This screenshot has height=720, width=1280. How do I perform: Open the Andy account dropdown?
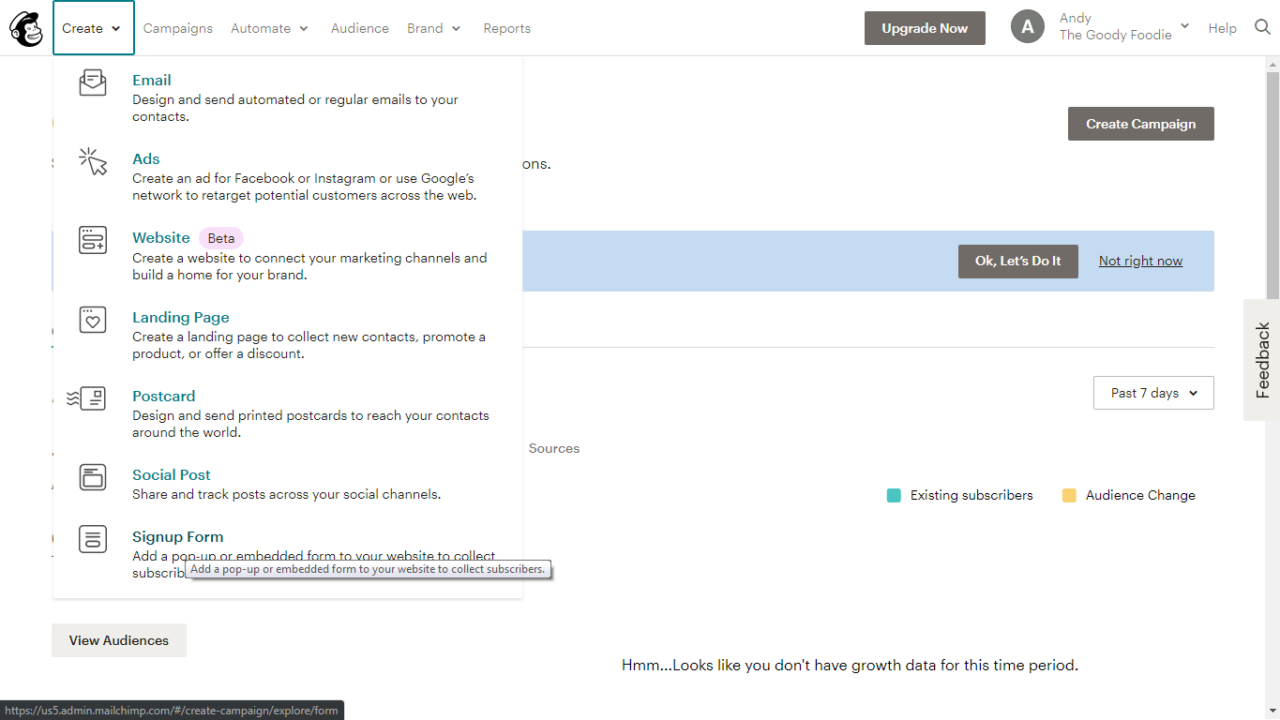[x=1124, y=27]
